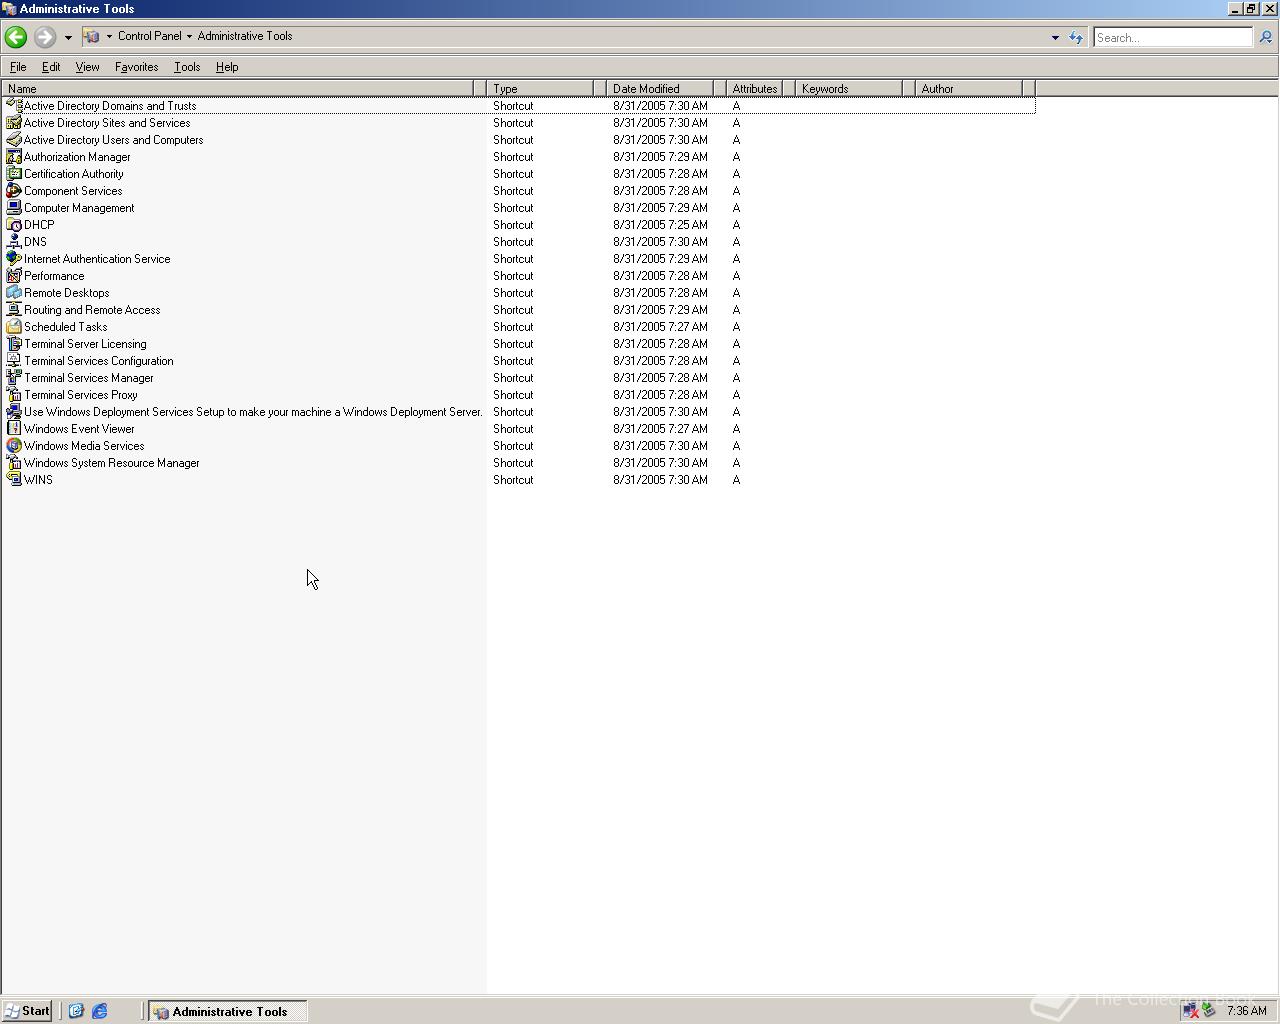Open the File menu
This screenshot has height=1024, width=1280.
tap(18, 67)
